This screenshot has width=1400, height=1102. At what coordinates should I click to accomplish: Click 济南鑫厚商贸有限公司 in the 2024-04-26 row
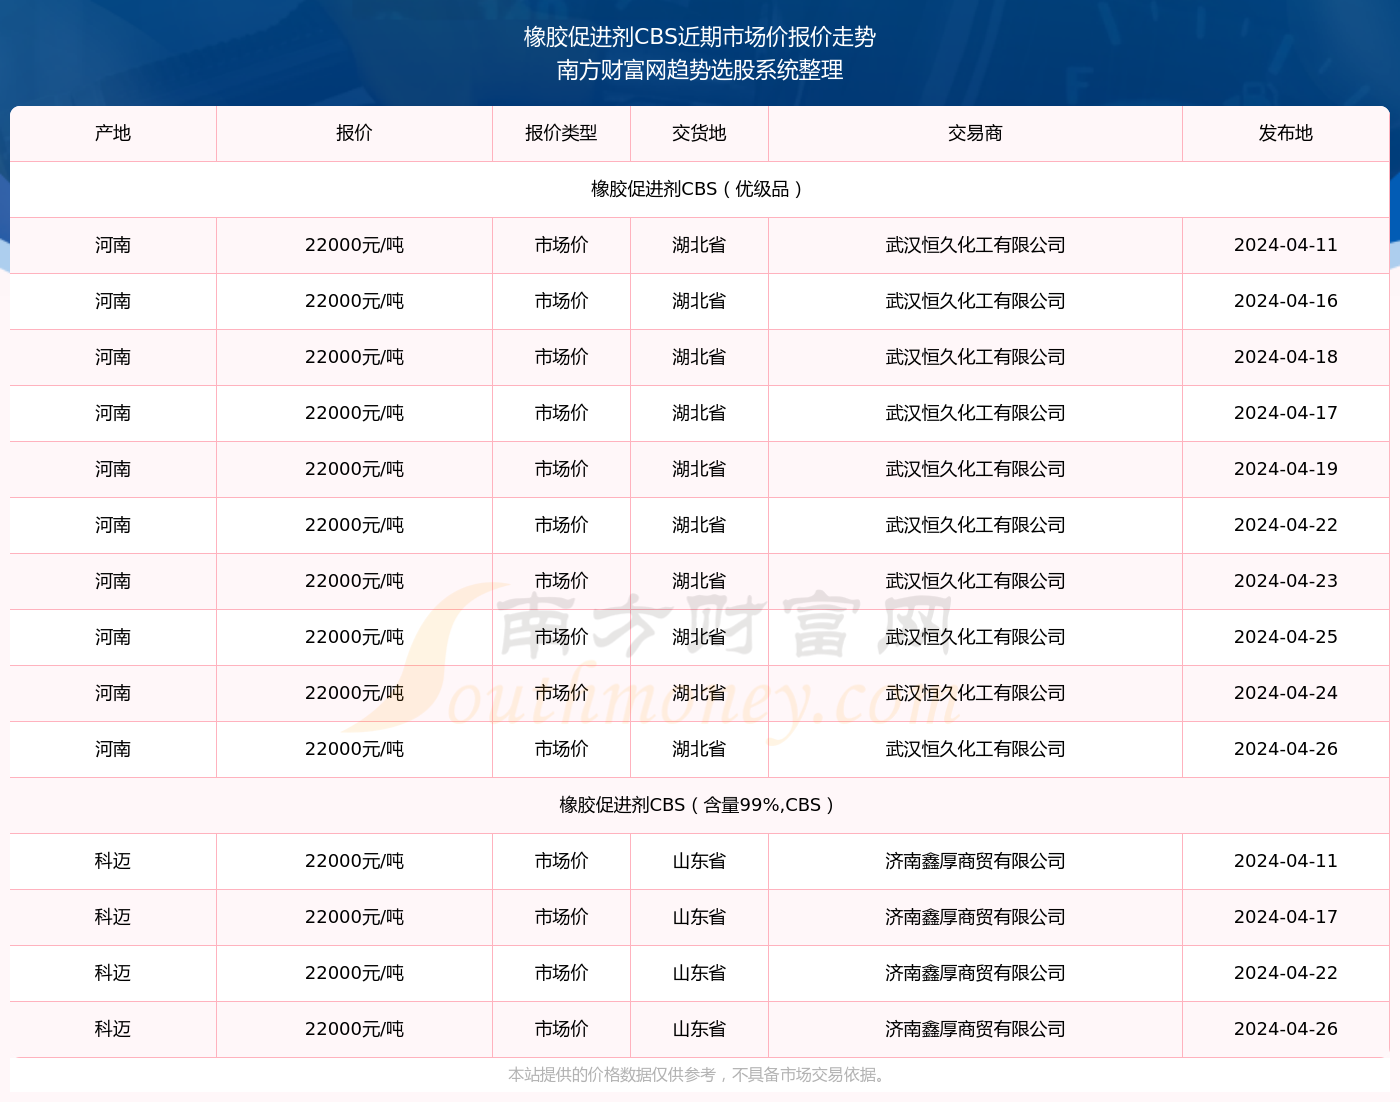coord(975,1029)
